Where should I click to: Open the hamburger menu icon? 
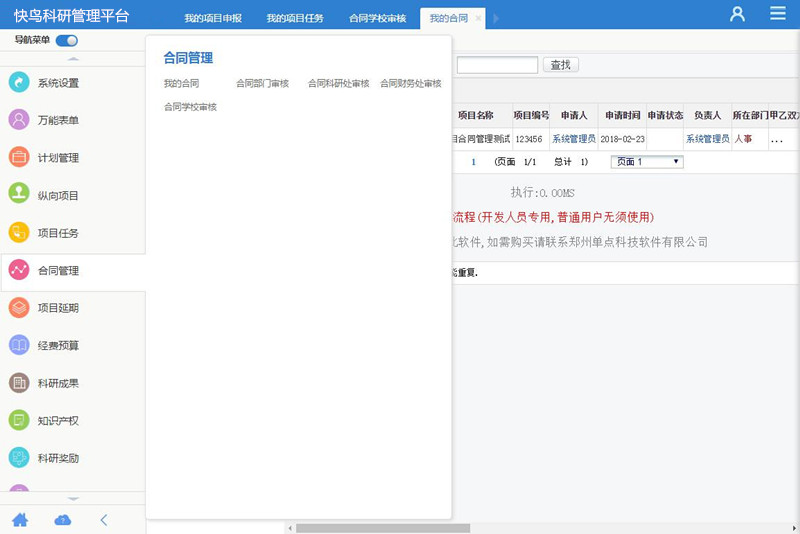(x=778, y=13)
